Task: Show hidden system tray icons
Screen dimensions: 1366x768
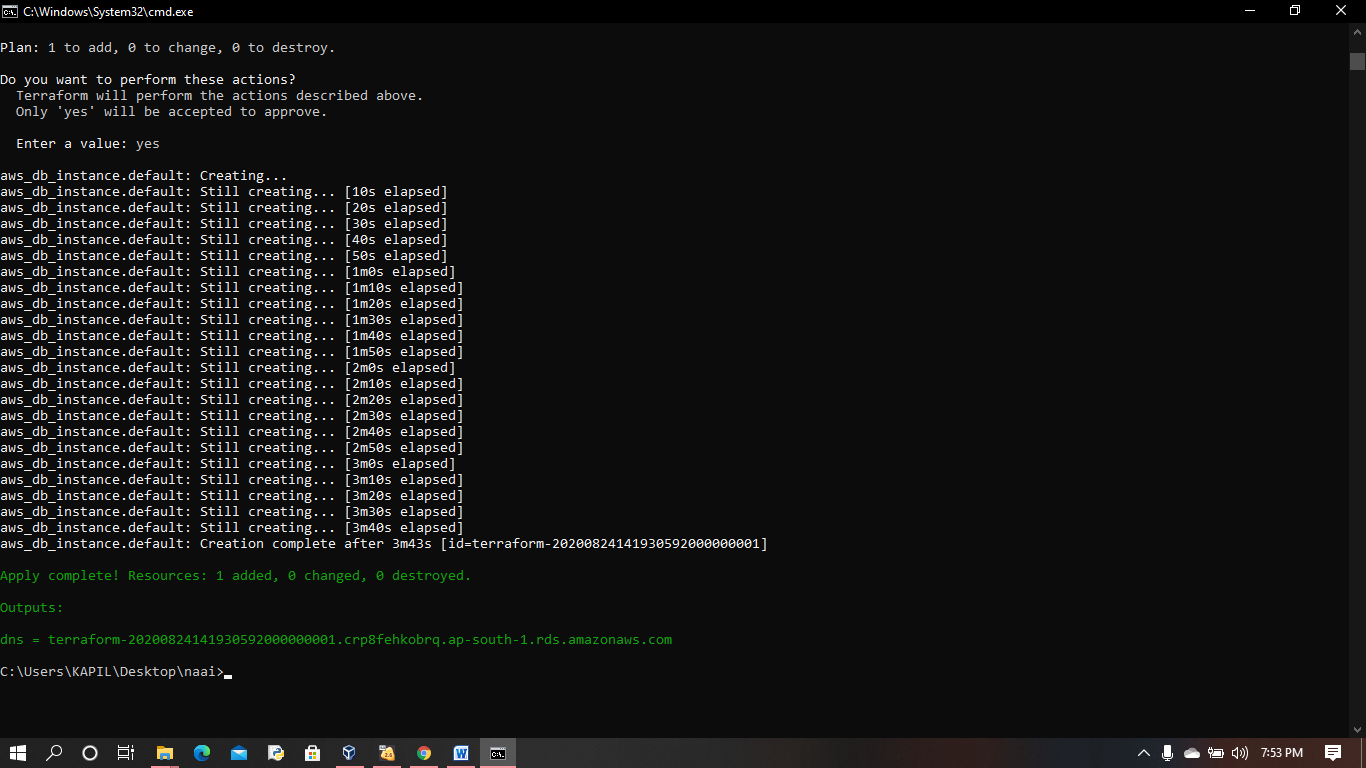Action: (x=1144, y=753)
